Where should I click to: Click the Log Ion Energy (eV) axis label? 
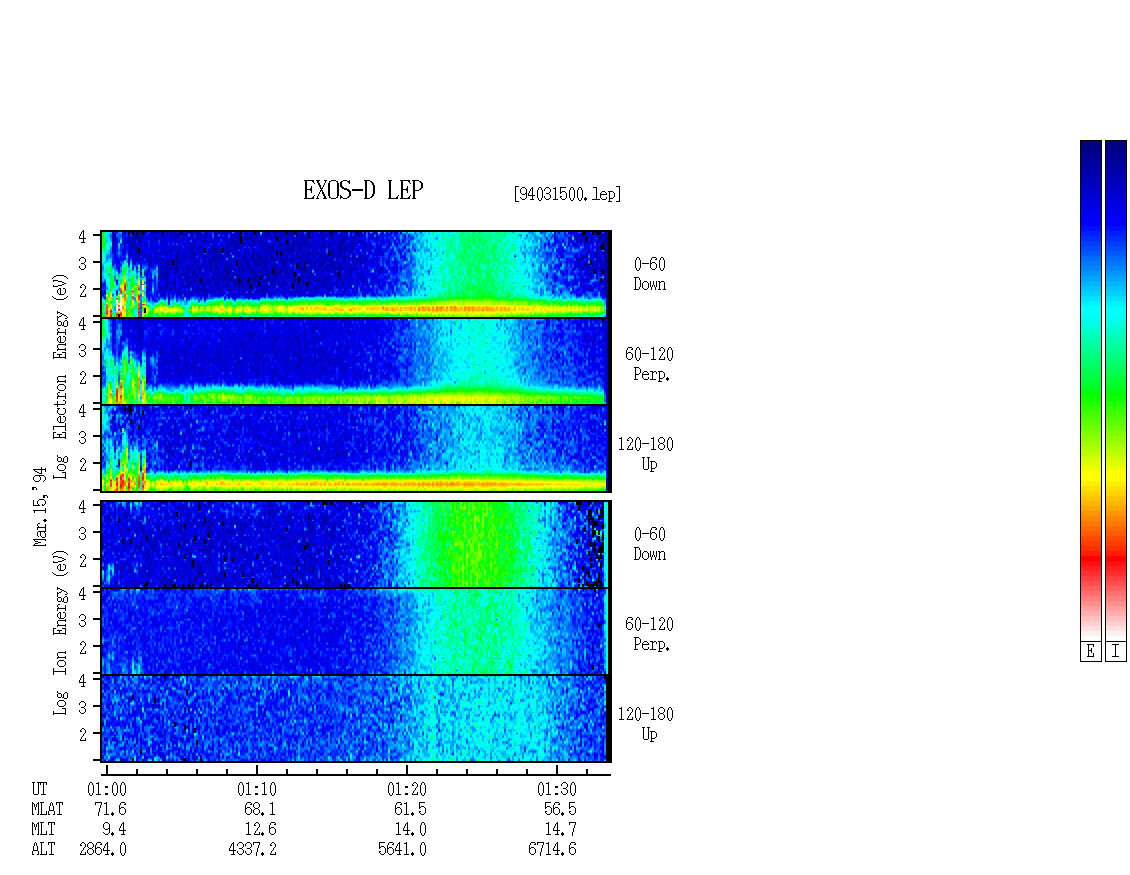pyautogui.click(x=61, y=632)
